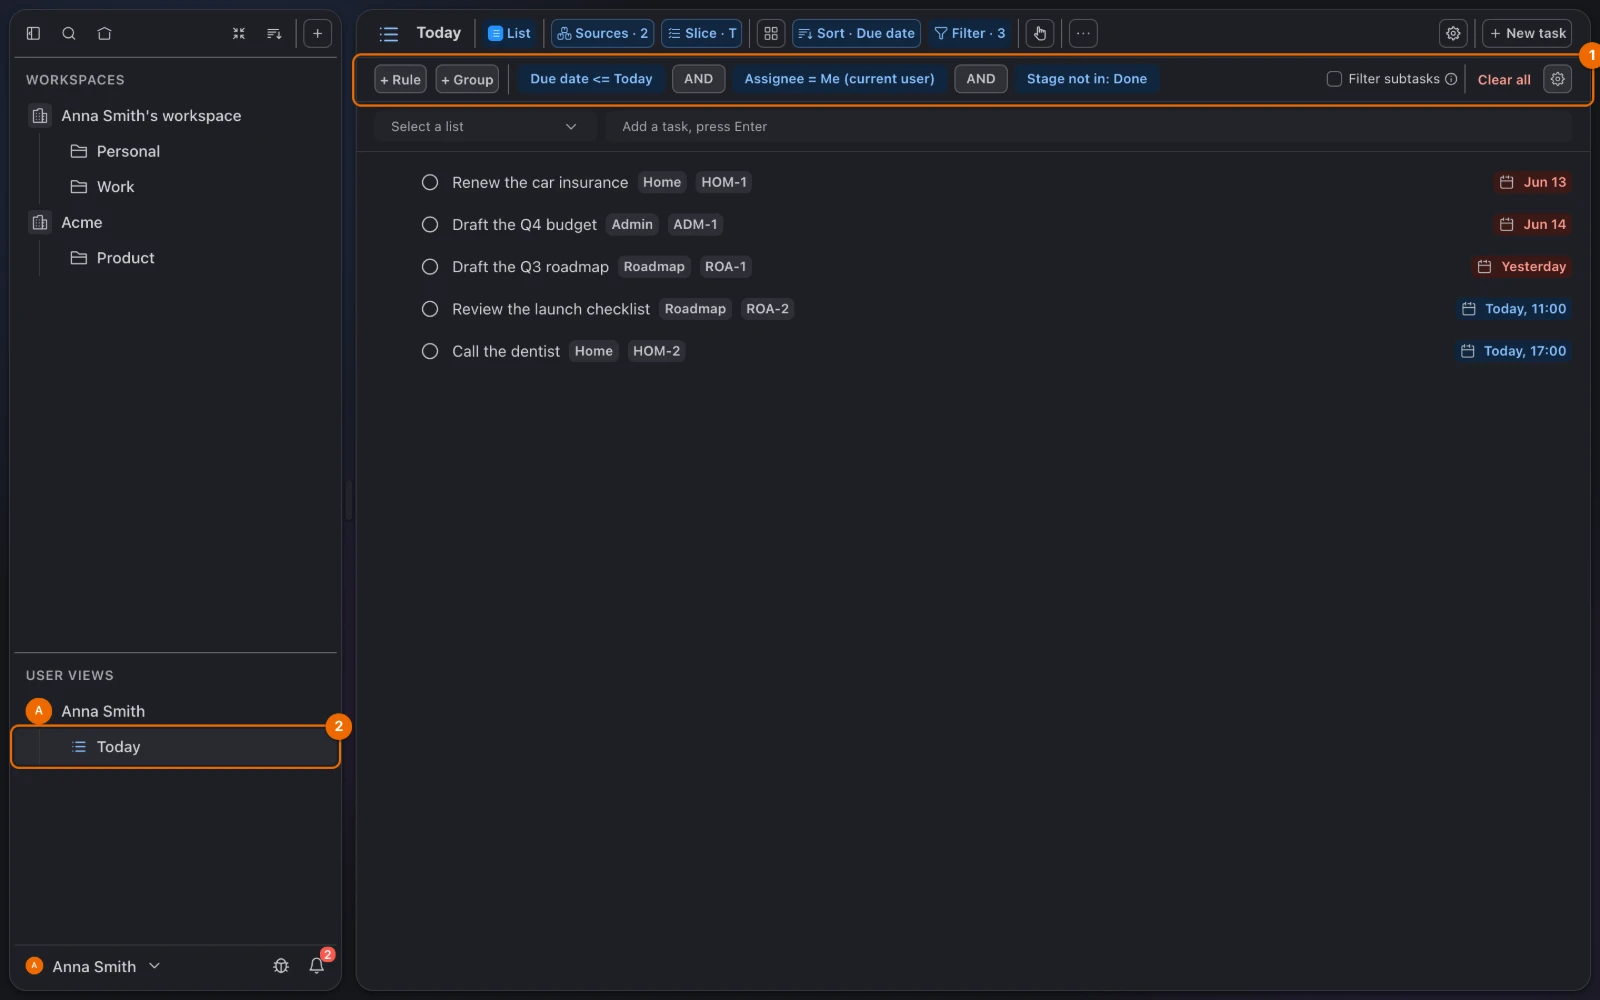The width and height of the screenshot is (1600, 1000).
Task: Mark Call the dentist complete
Action: tap(430, 351)
